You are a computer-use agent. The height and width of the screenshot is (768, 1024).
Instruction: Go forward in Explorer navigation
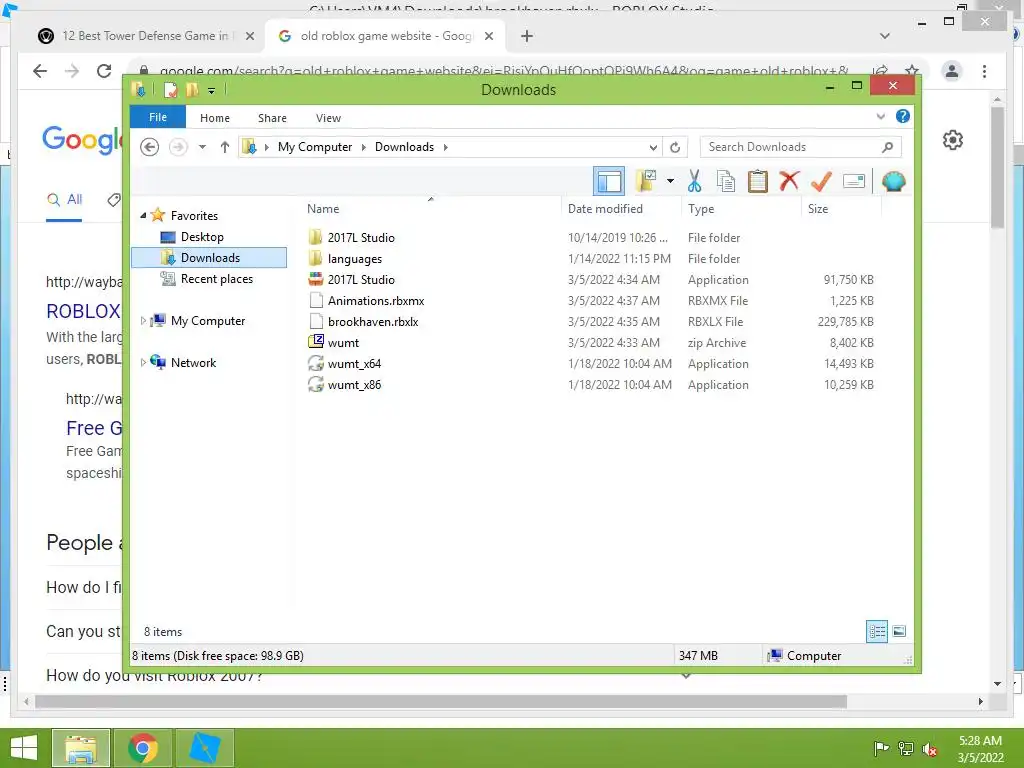point(178,147)
